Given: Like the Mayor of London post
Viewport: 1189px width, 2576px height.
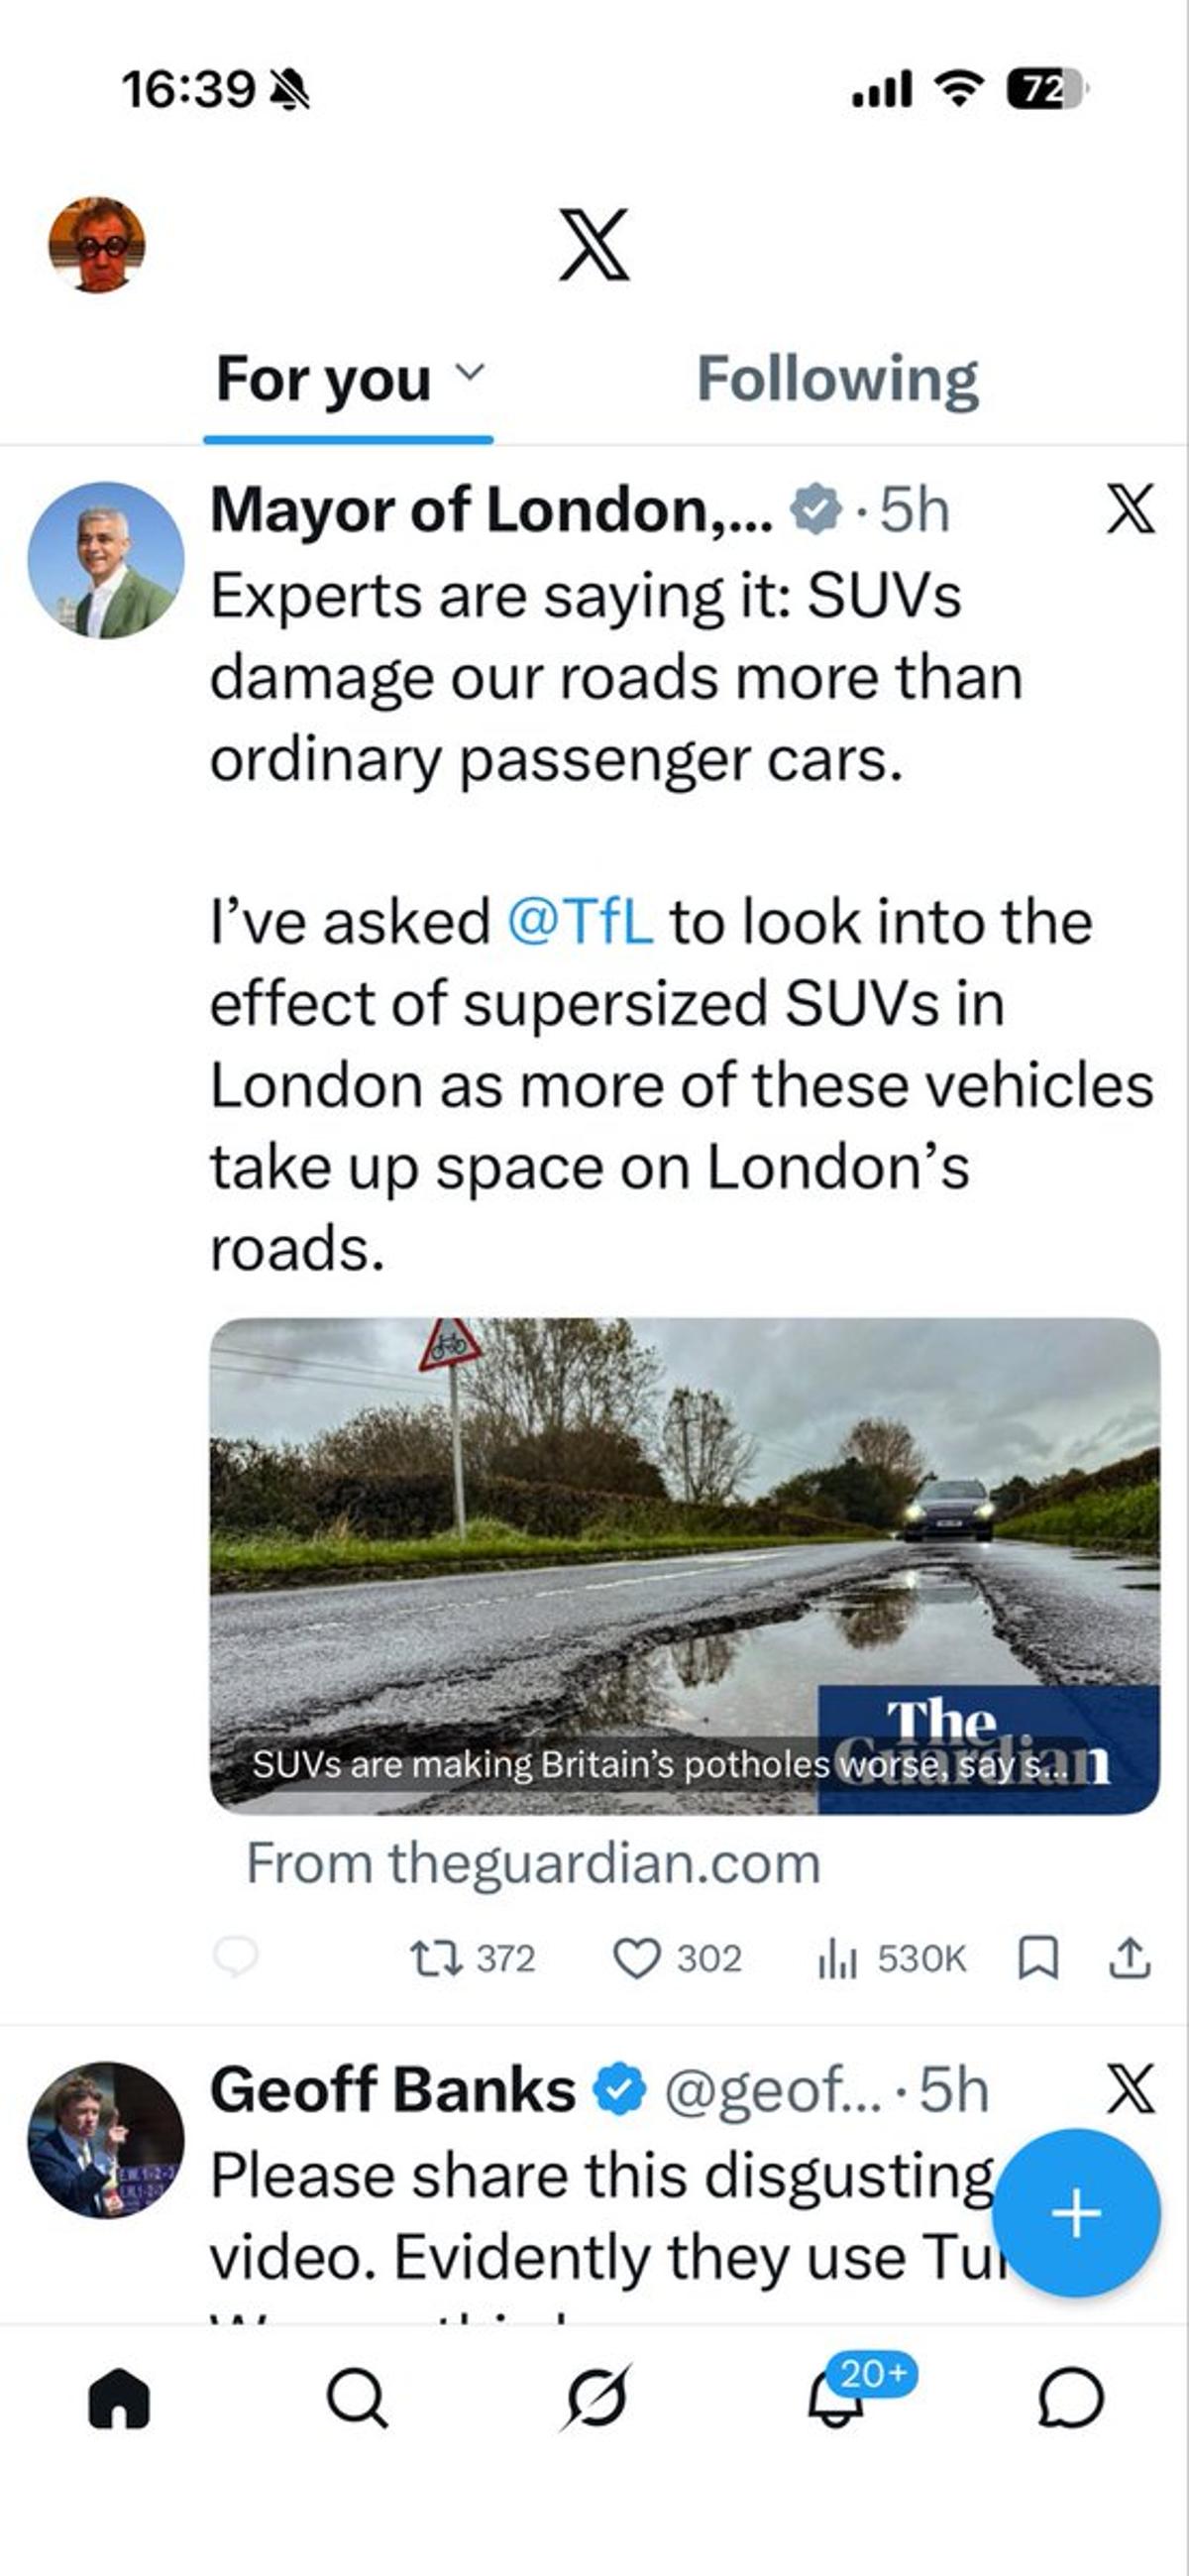Looking at the screenshot, I should coord(636,1958).
